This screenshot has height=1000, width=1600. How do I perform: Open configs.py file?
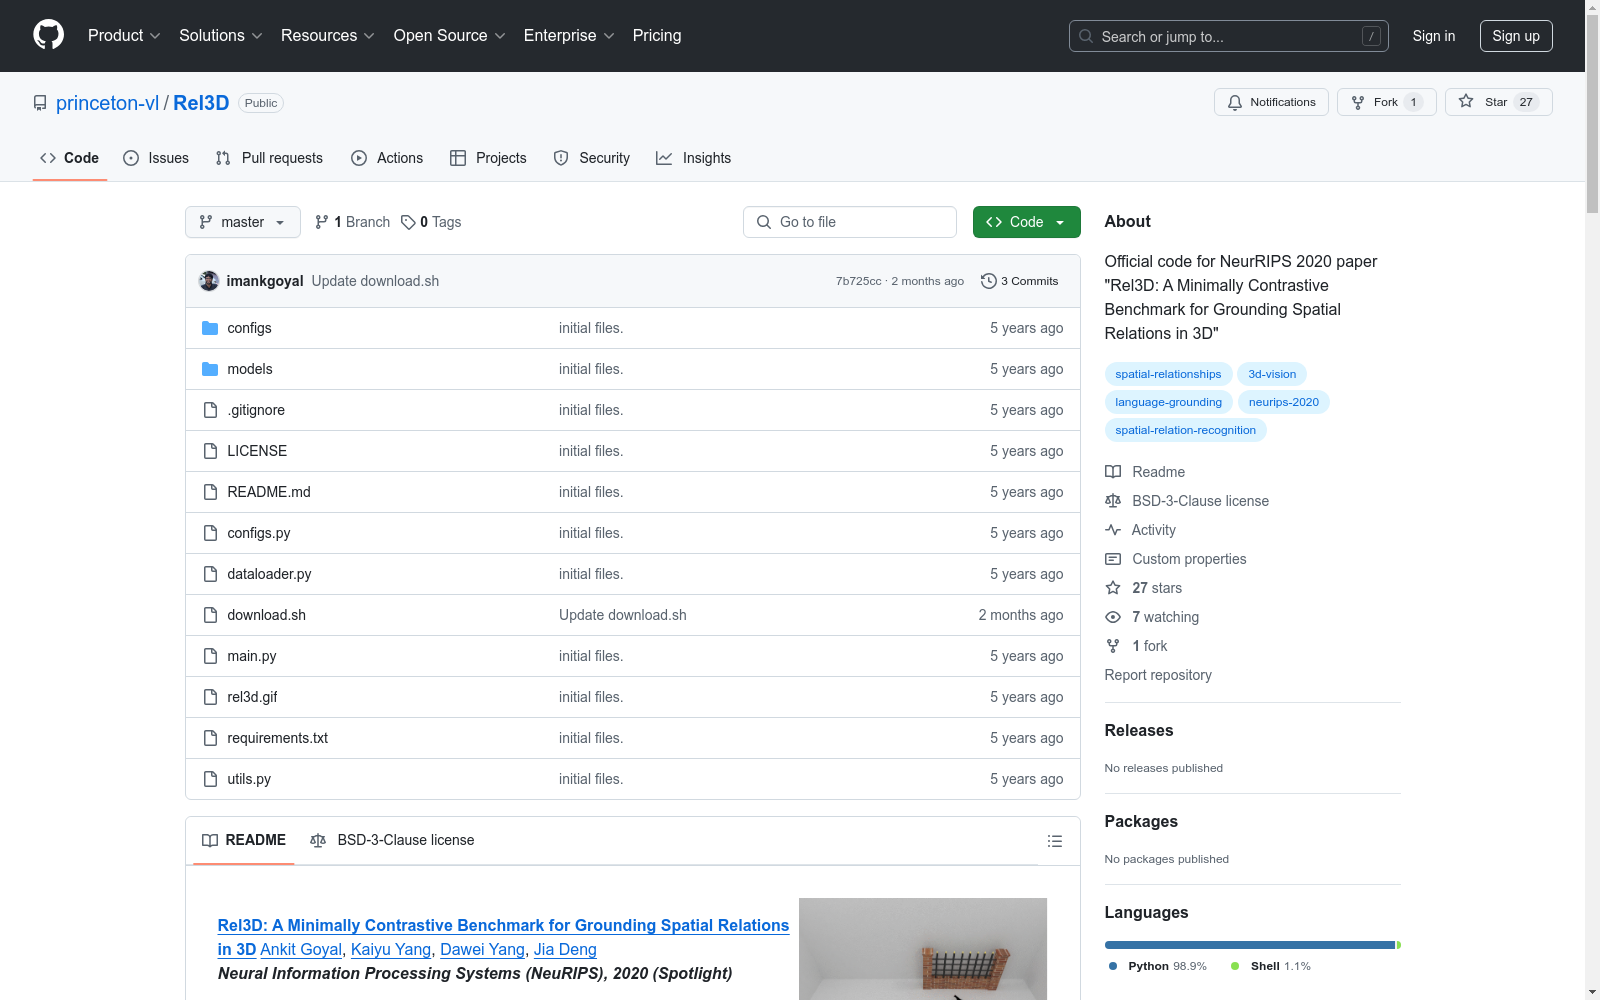pos(259,533)
